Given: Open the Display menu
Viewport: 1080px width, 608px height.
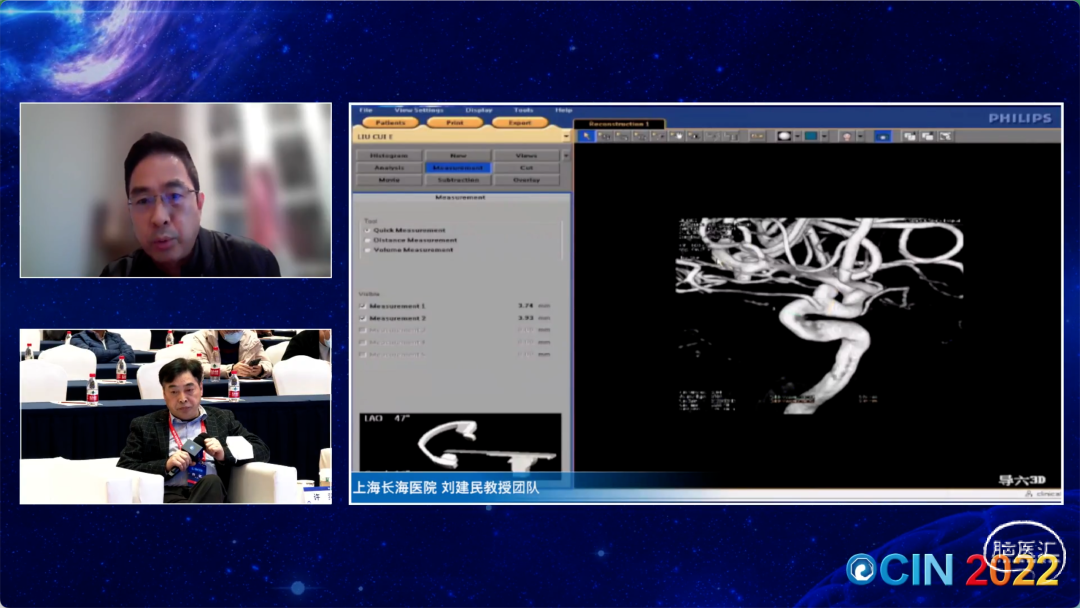Looking at the screenshot, I should tap(479, 110).
